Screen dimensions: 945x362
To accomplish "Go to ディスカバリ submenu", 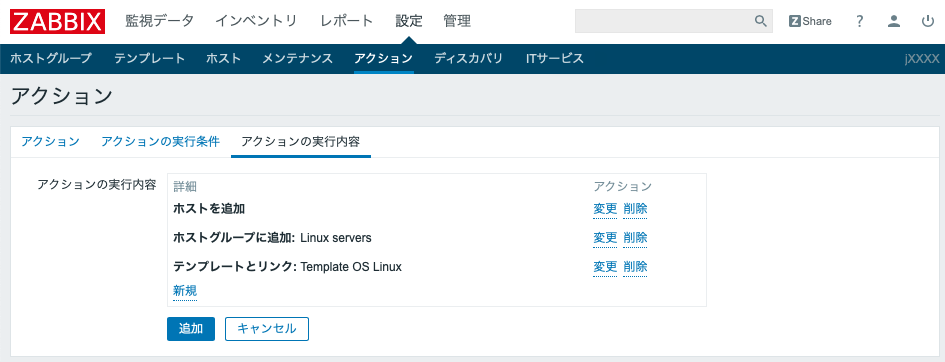I will [468, 58].
